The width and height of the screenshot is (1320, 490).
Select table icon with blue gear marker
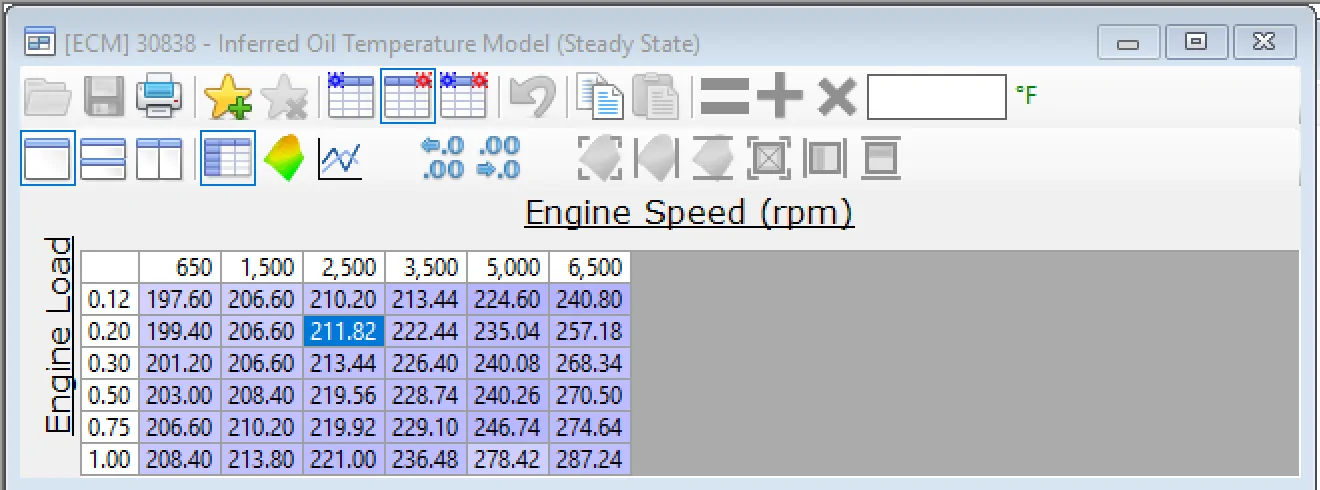coord(351,95)
